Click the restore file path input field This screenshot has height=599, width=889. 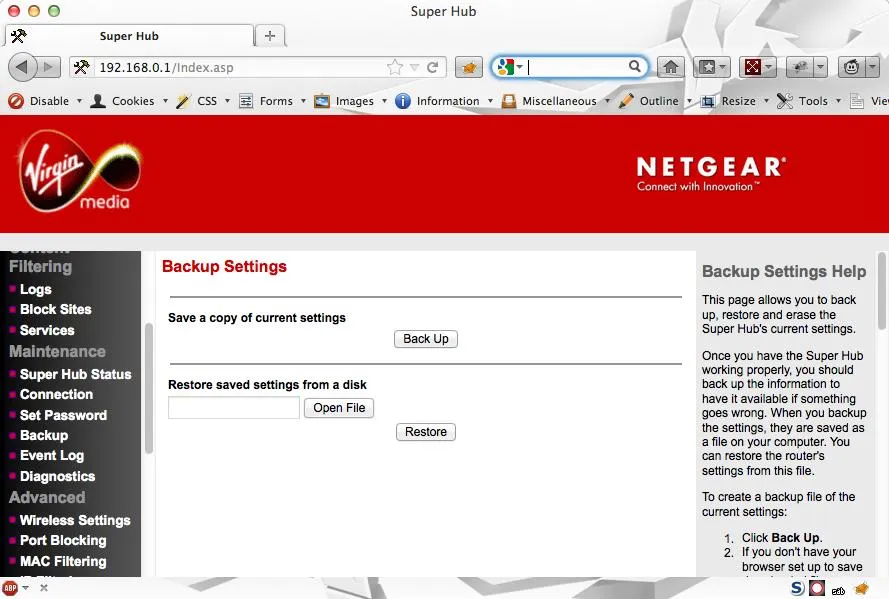coord(234,408)
